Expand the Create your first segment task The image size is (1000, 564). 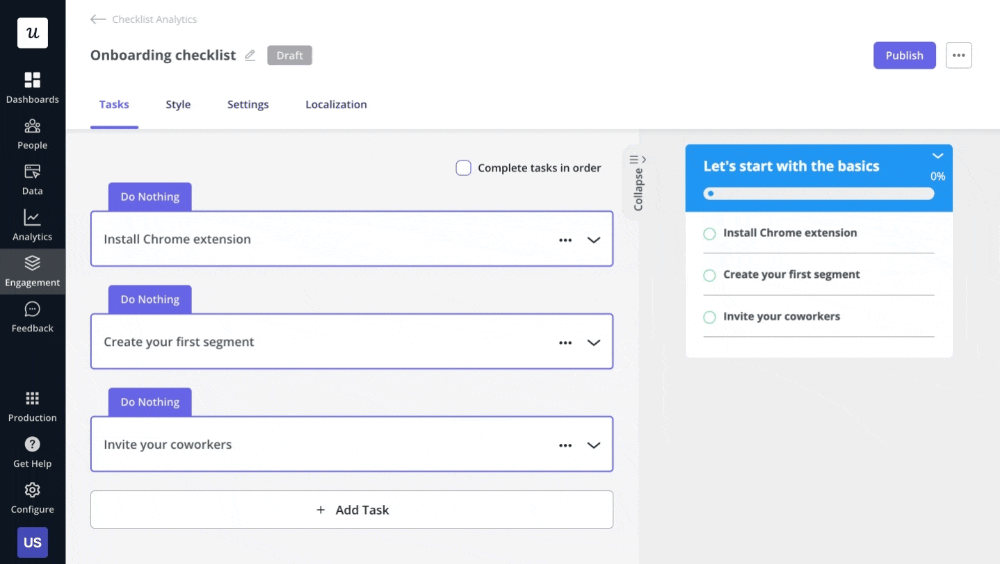tap(593, 343)
